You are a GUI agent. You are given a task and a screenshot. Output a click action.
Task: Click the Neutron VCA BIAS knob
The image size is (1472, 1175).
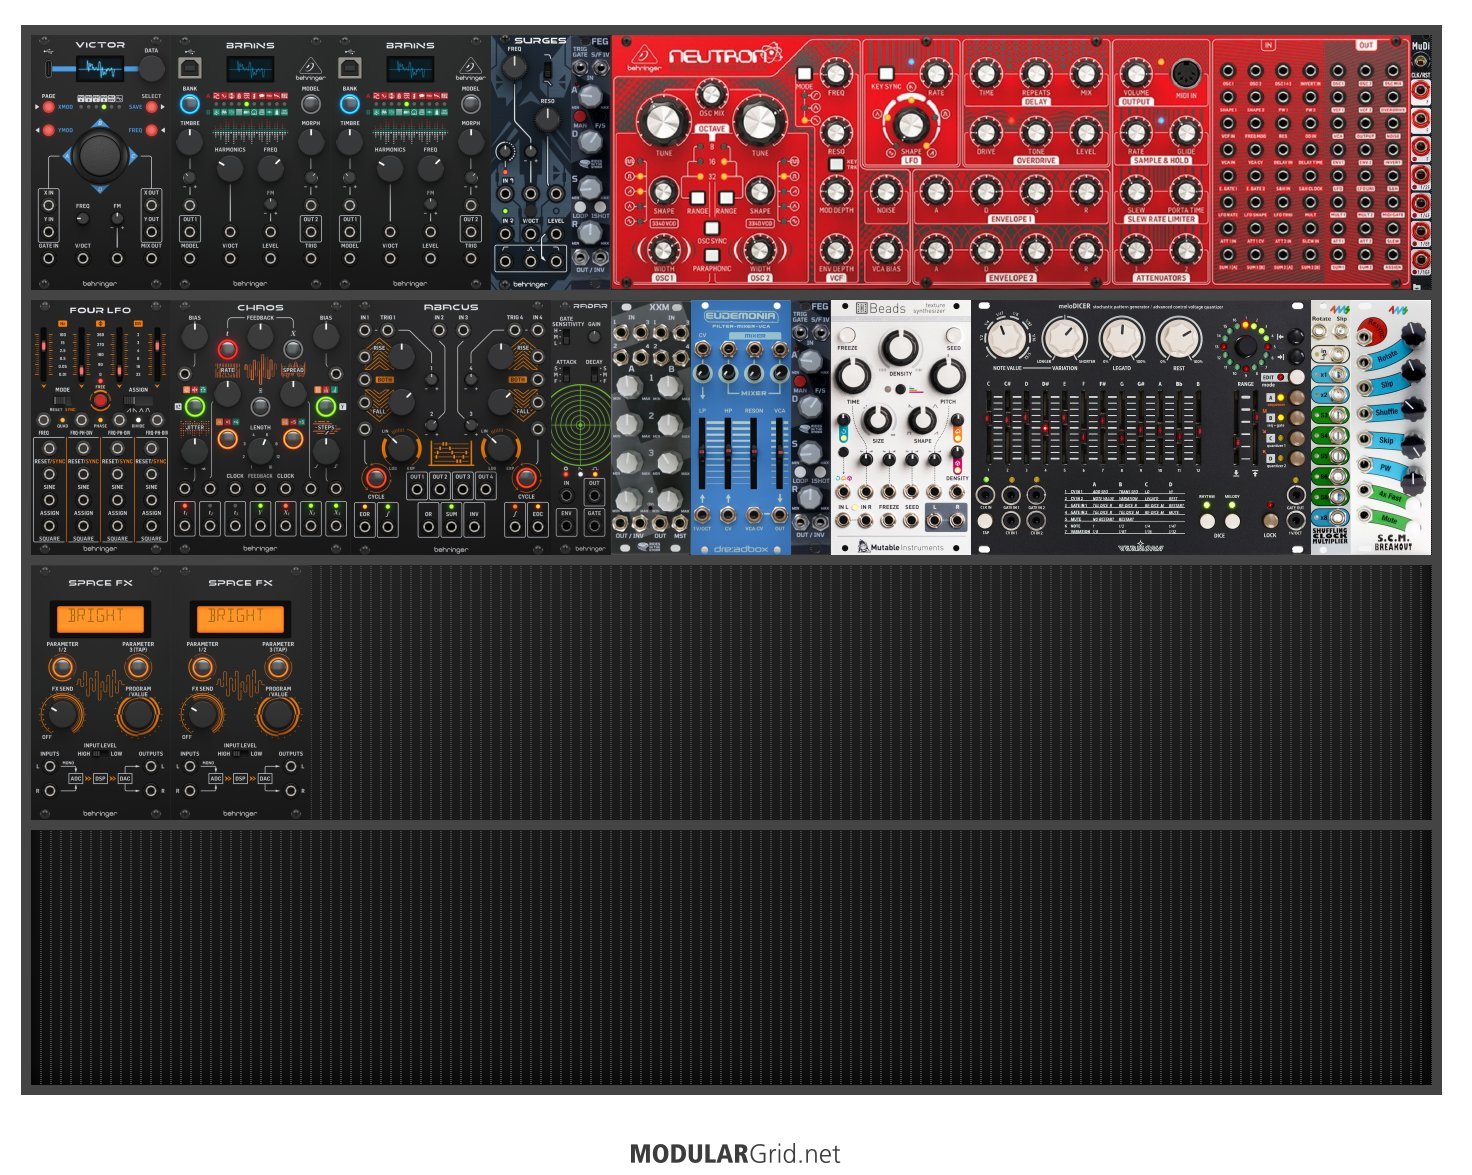[x=885, y=249]
